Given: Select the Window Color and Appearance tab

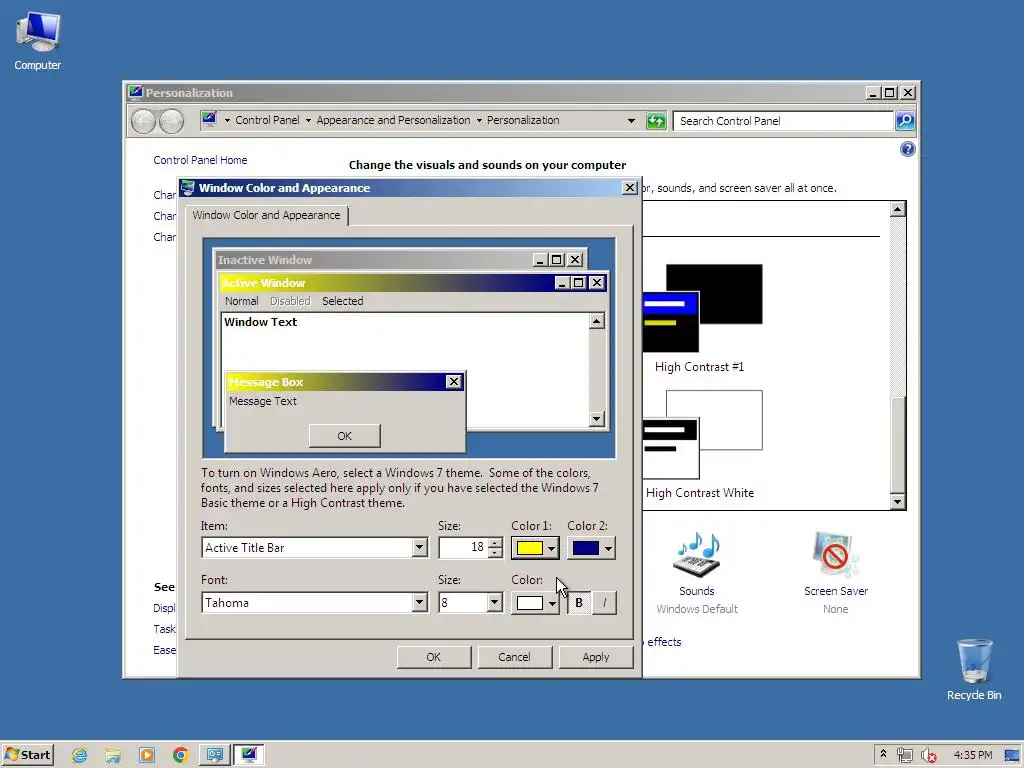Looking at the screenshot, I should pos(266,215).
